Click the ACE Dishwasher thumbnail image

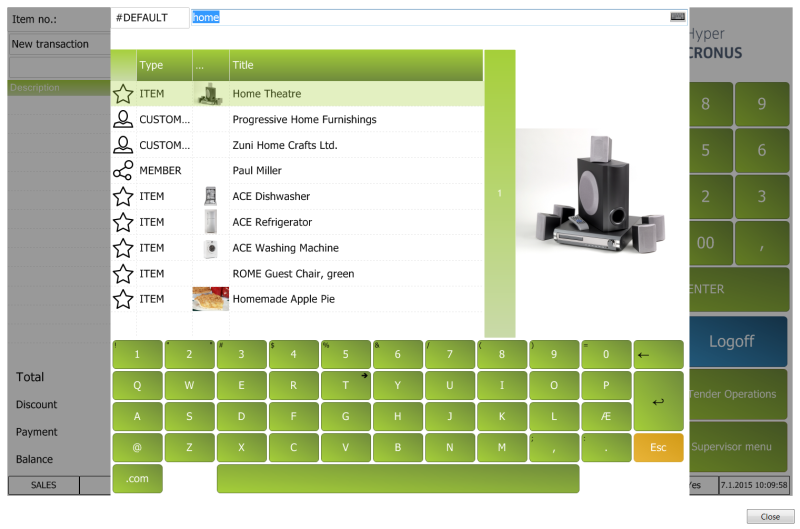pos(210,196)
